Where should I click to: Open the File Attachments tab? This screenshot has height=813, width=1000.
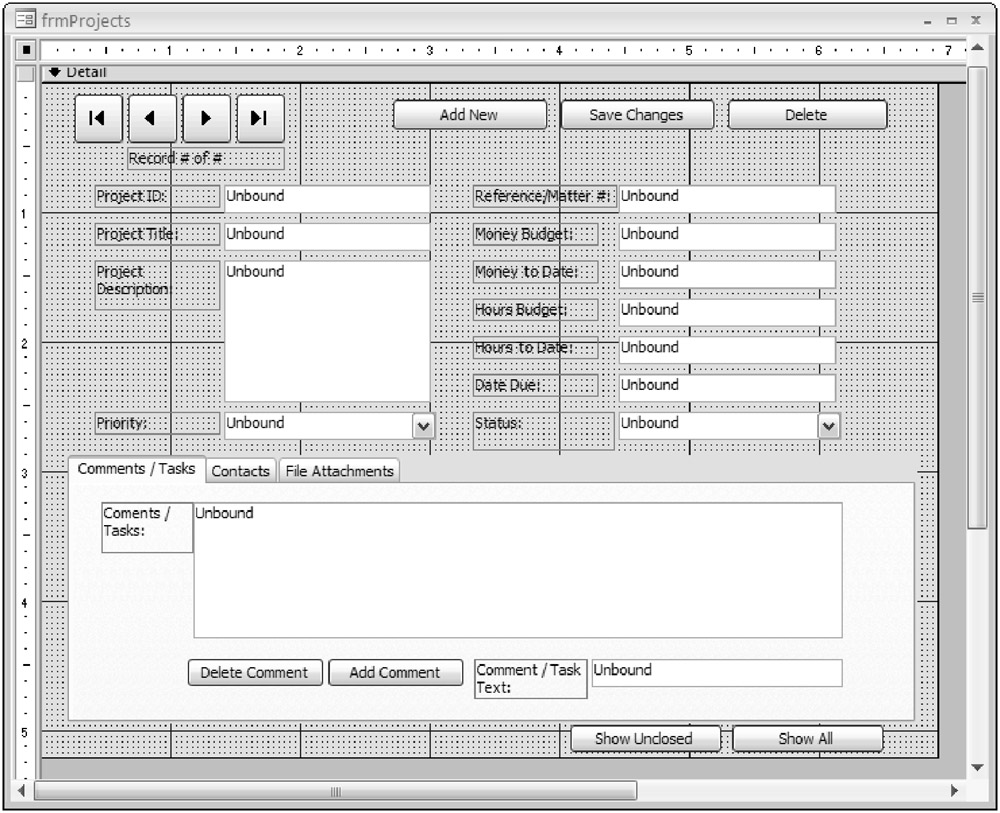coord(339,471)
